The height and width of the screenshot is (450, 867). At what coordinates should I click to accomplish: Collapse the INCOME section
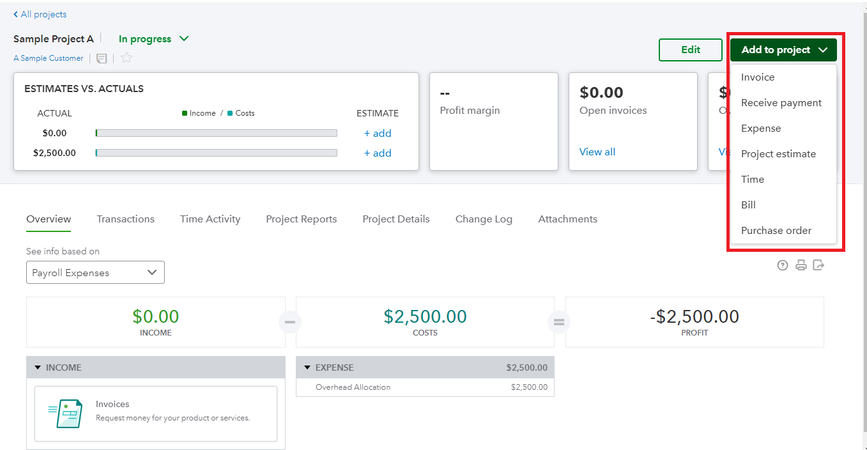[38, 368]
